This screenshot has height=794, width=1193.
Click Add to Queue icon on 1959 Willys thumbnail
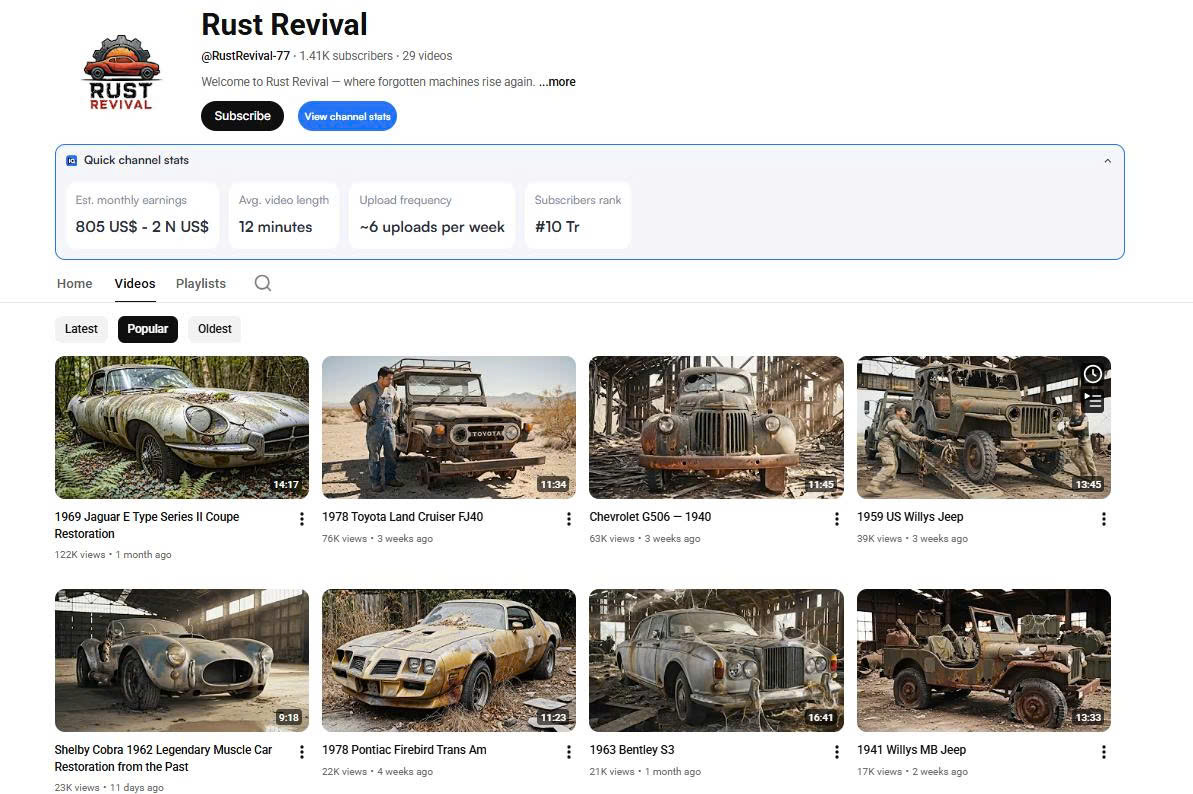point(1093,401)
